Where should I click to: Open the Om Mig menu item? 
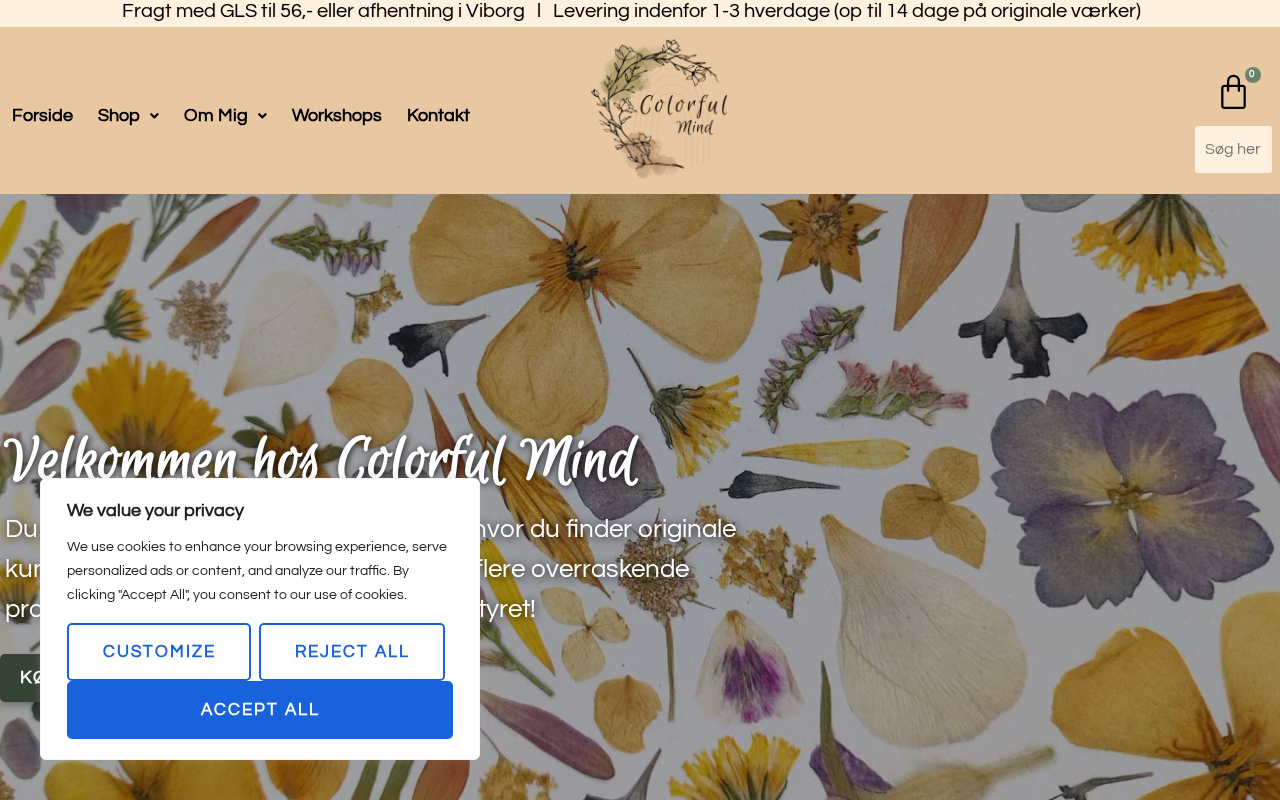215,116
